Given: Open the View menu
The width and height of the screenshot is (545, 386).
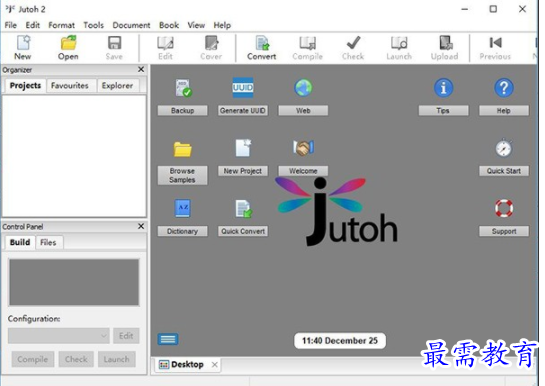Looking at the screenshot, I should (x=196, y=25).
